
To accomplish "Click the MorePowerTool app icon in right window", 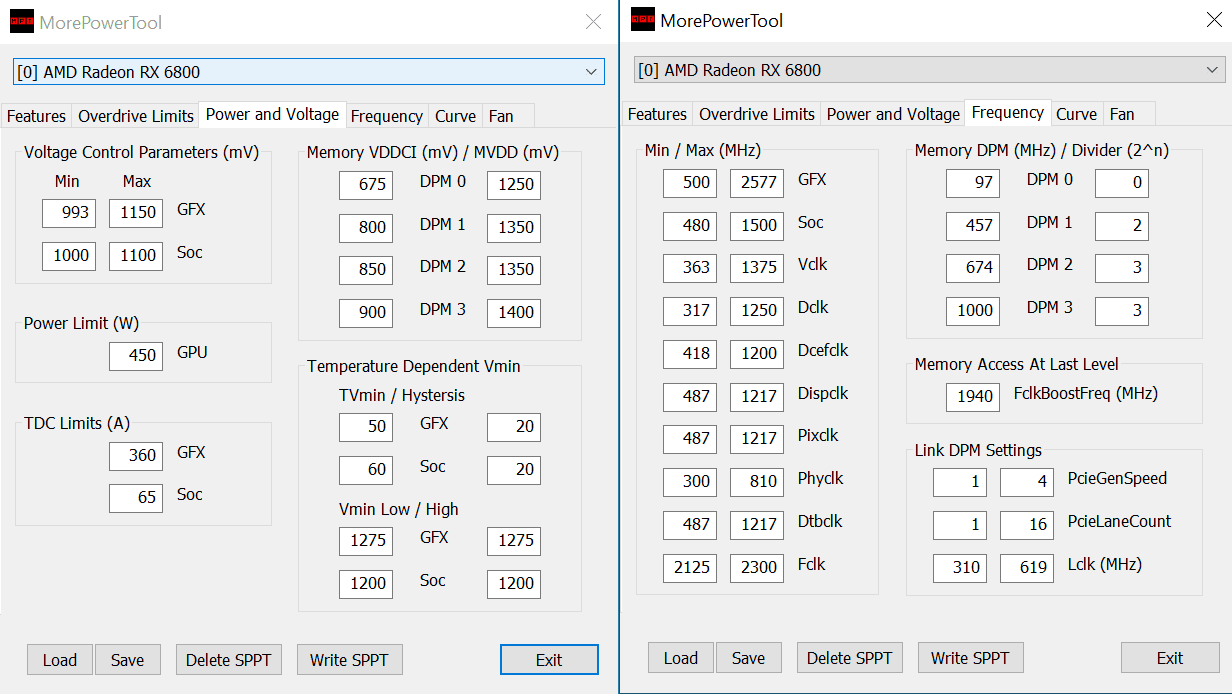I will 643,20.
